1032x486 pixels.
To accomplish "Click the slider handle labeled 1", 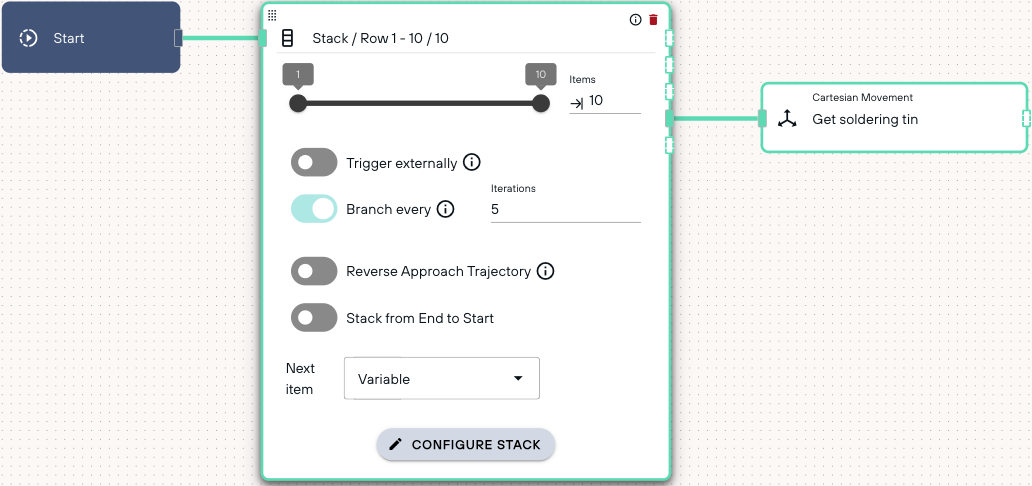I will point(298,103).
